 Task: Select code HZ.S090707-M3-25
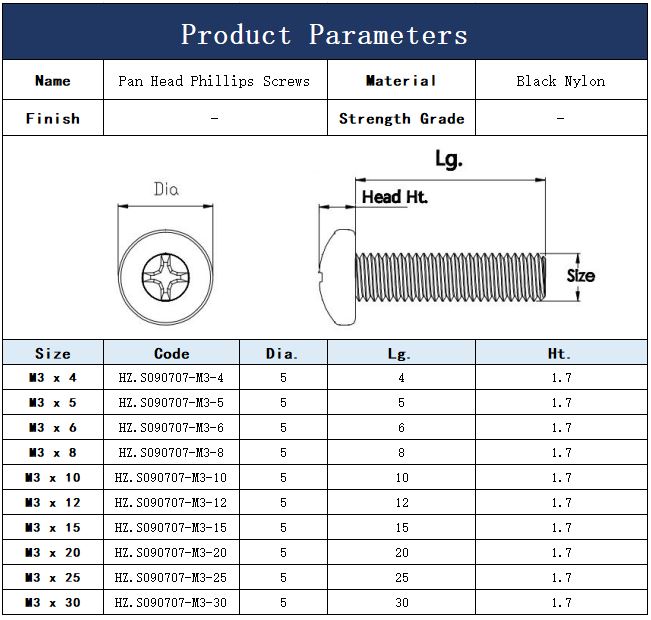171,578
